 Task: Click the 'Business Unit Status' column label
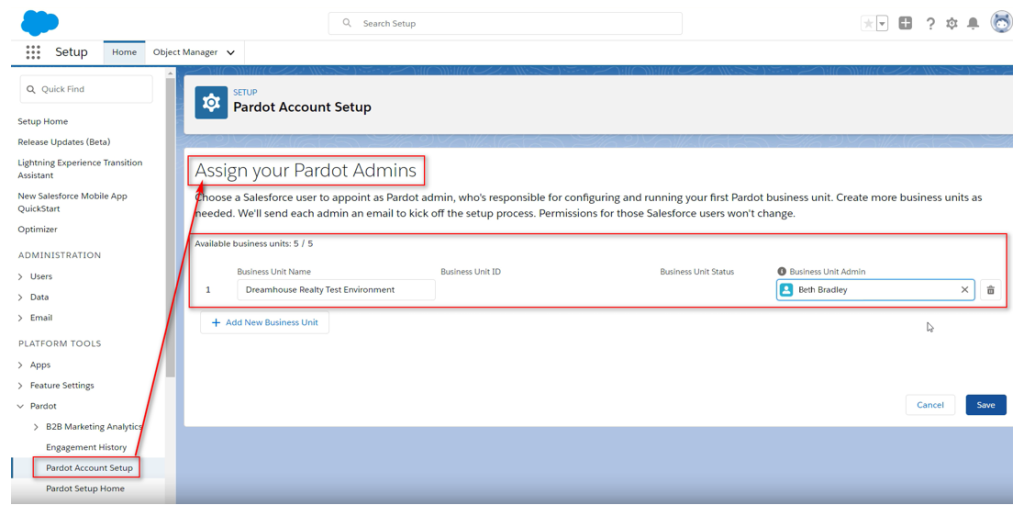pos(697,271)
